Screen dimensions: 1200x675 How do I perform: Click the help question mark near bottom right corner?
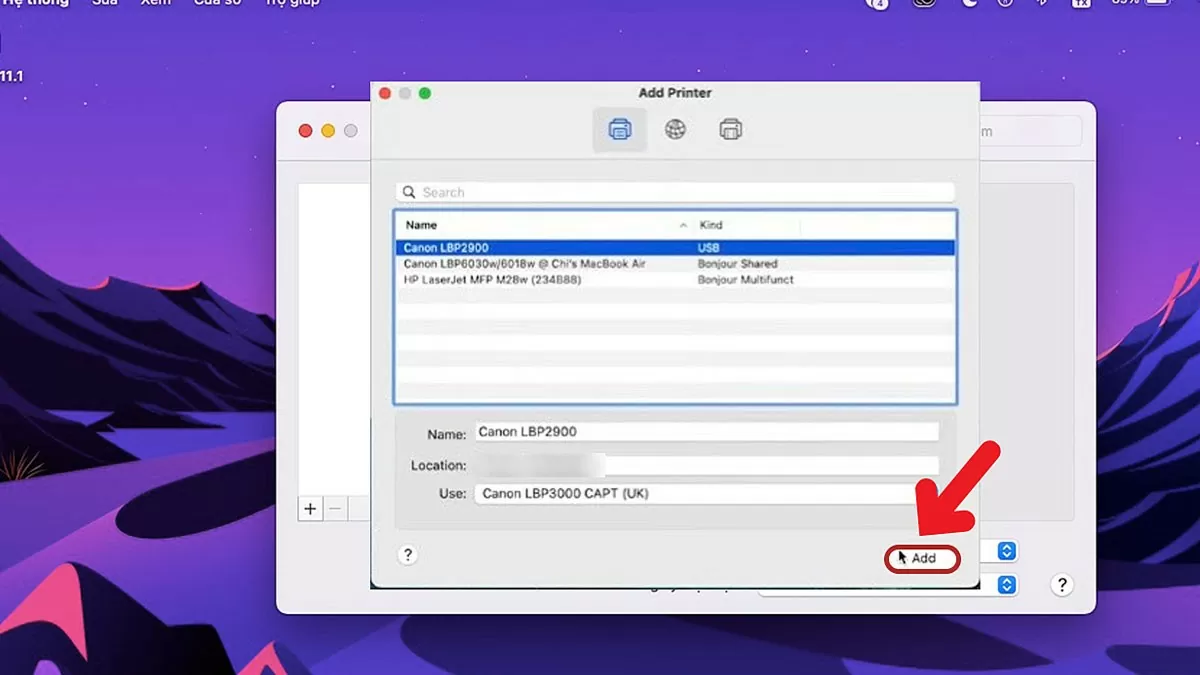[1062, 584]
